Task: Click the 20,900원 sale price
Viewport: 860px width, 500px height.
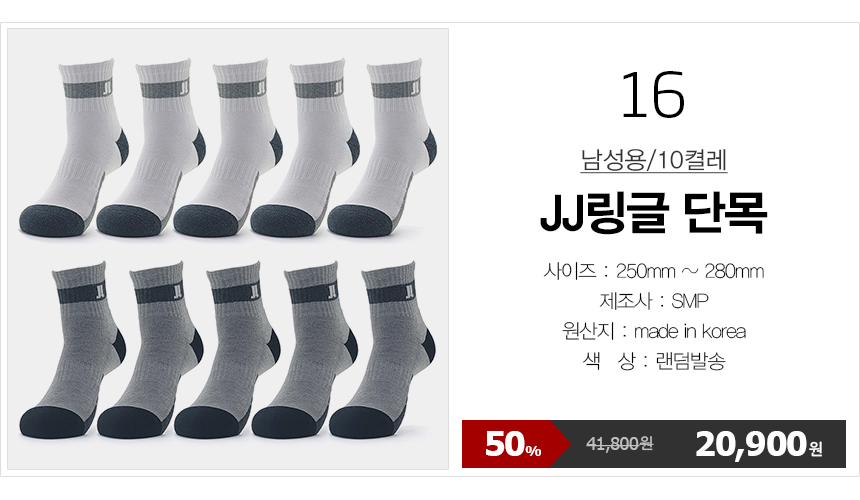Action: 759,444
